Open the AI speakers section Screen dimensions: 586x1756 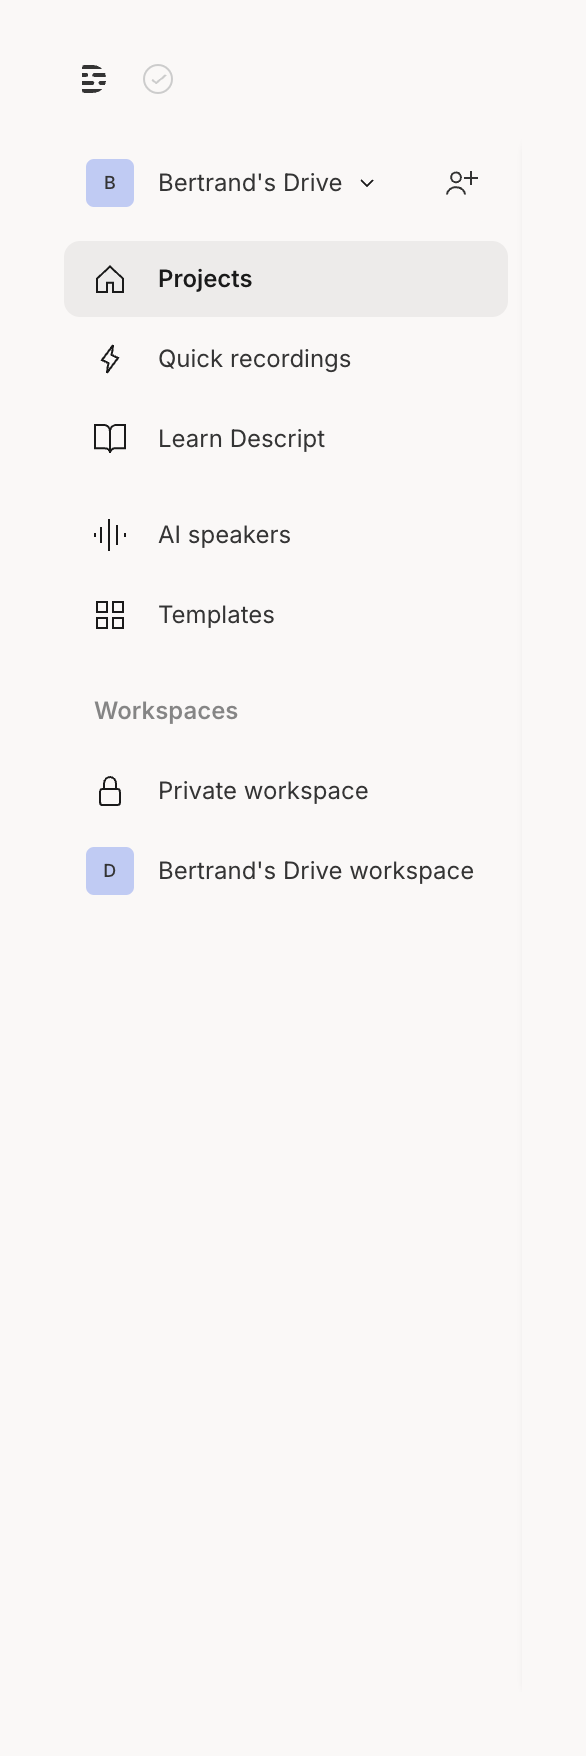tap(223, 534)
